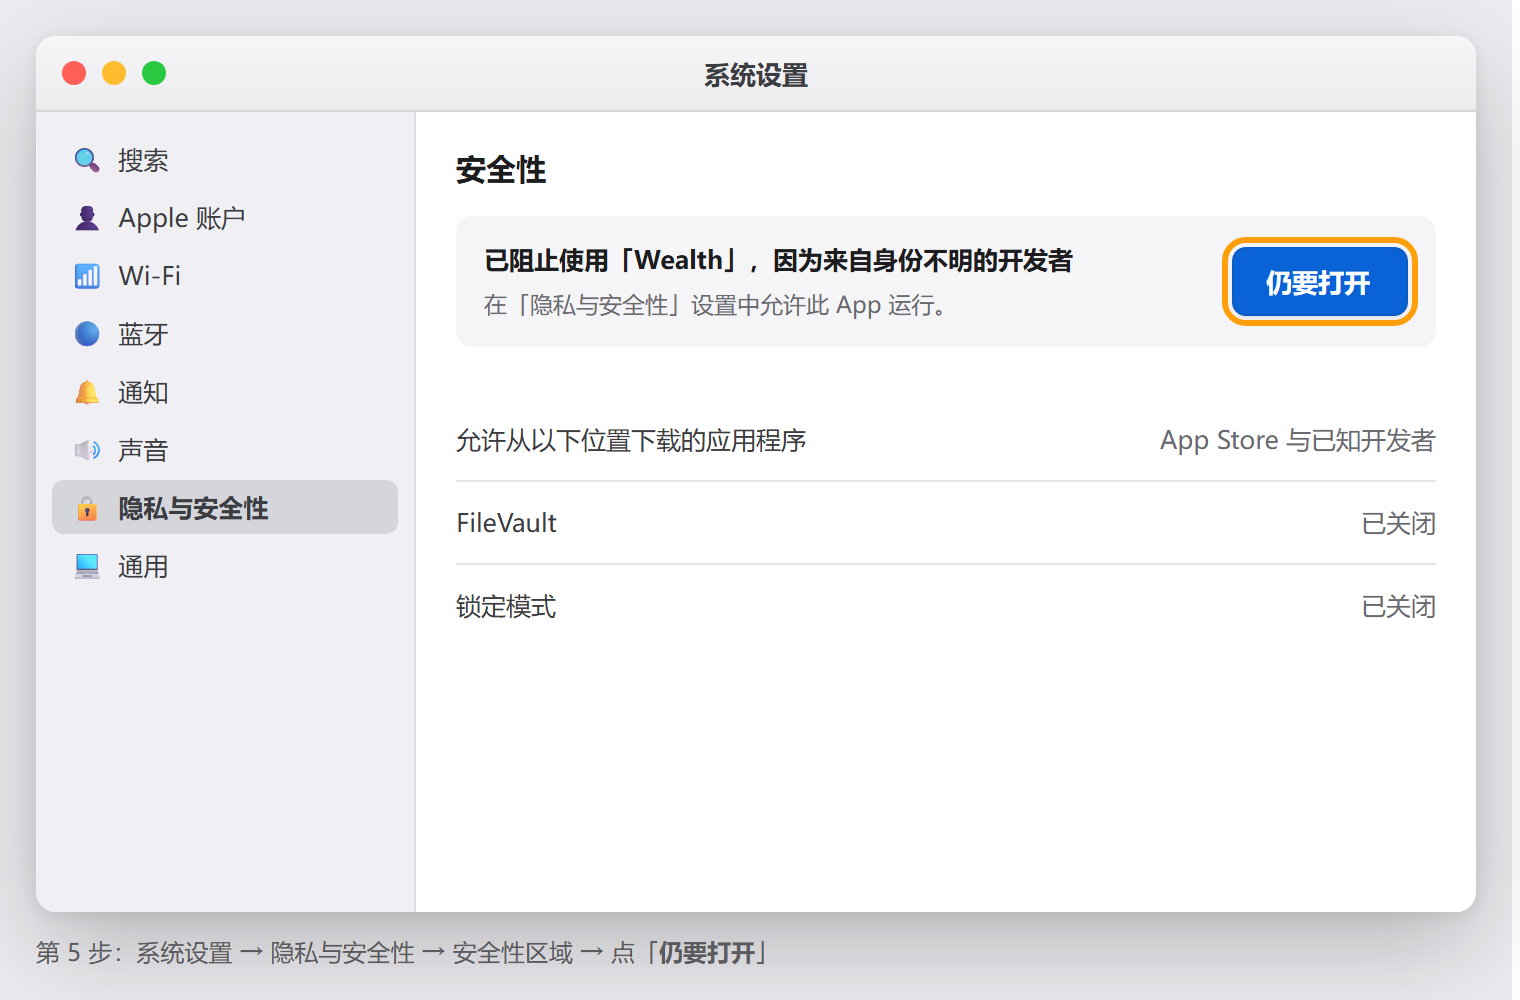Viewport: 1520px width, 1000px height.
Task: Click the 在「隐私与安全性」设置中允许此 App 运行 text
Action: [x=714, y=305]
